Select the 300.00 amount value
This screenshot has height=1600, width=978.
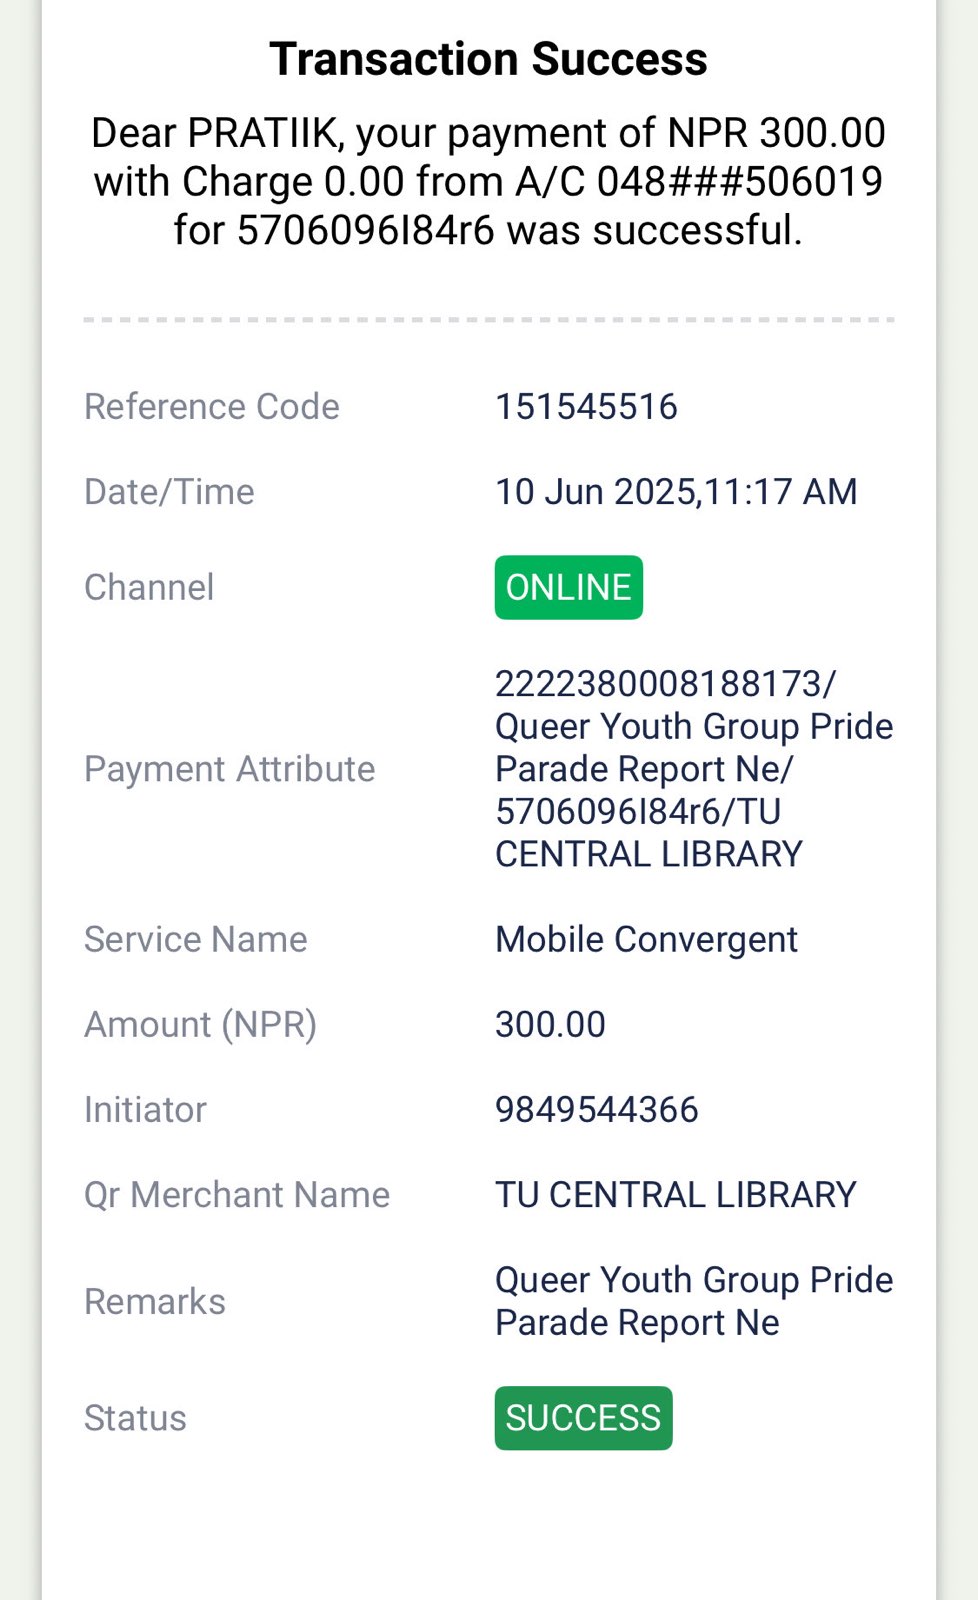pyautogui.click(x=550, y=1024)
